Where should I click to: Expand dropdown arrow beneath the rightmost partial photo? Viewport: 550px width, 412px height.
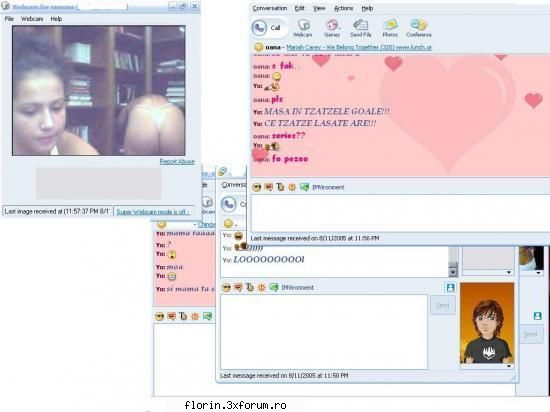click(538, 273)
